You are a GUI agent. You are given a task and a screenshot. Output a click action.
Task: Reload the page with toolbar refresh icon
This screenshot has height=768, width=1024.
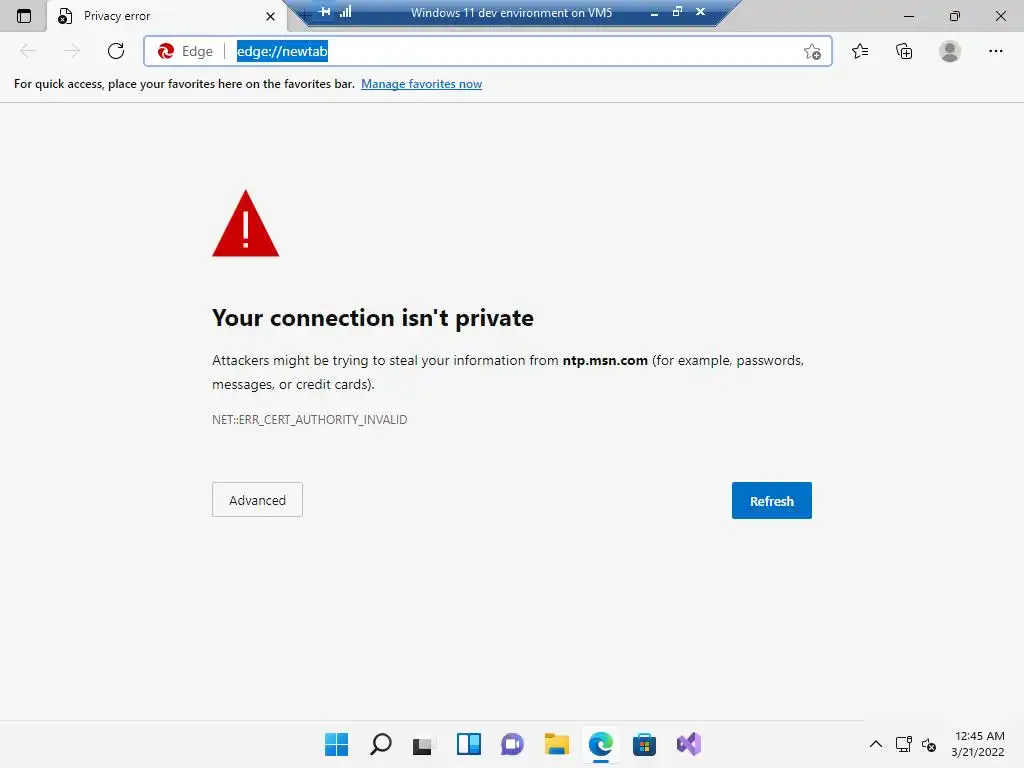pos(116,51)
